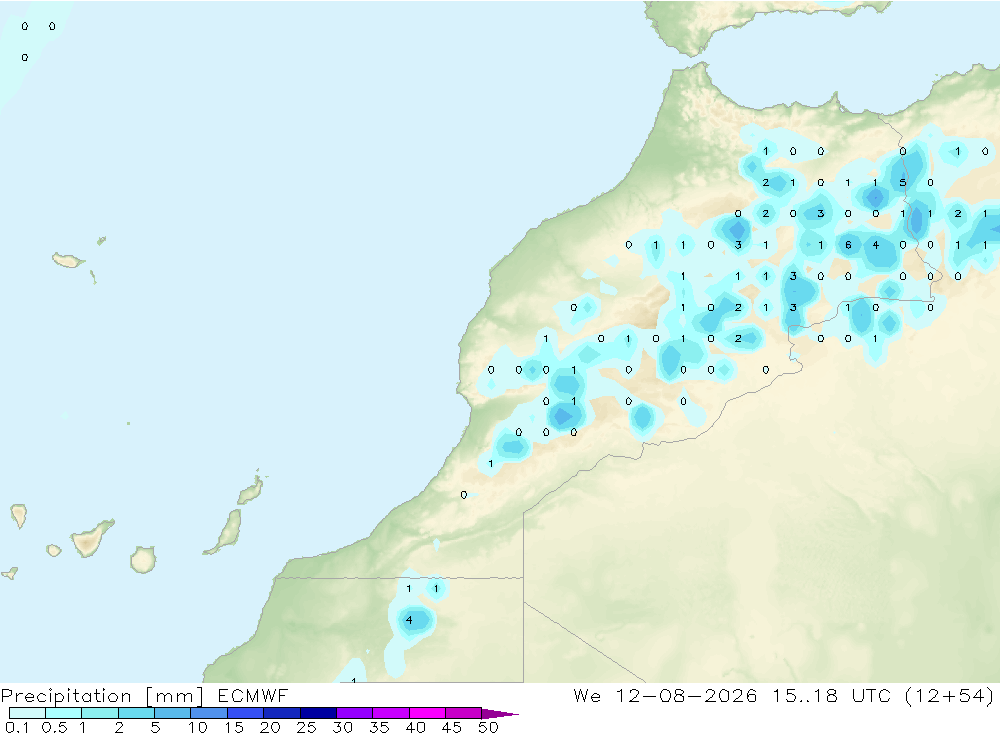Click the '(12+54)' forecast offset
Viewport: 1000px width, 733px height.
coord(950,696)
